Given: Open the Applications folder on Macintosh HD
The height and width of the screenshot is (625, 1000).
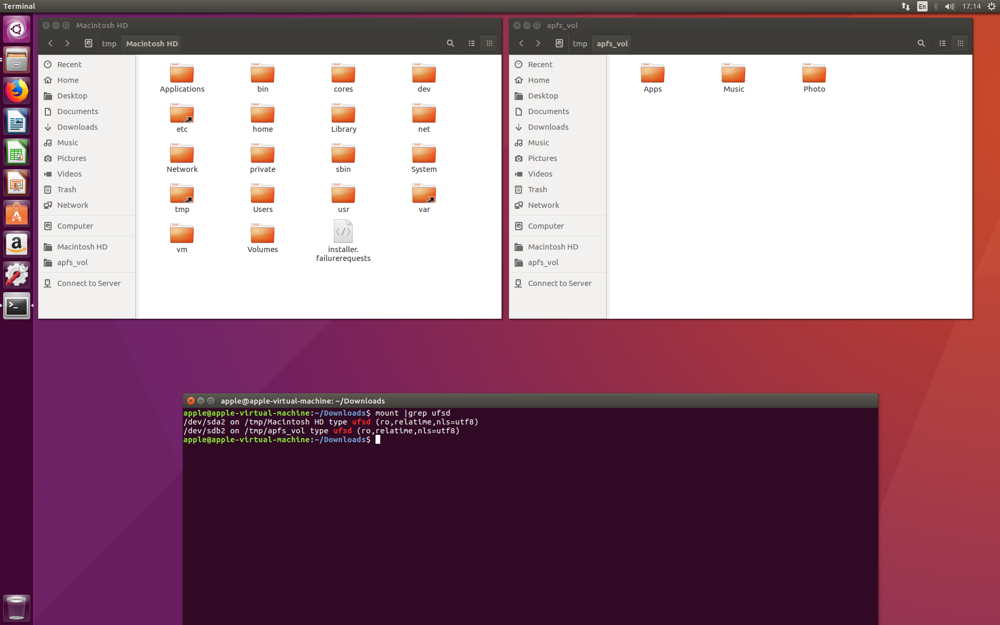Looking at the screenshot, I should click(181, 75).
